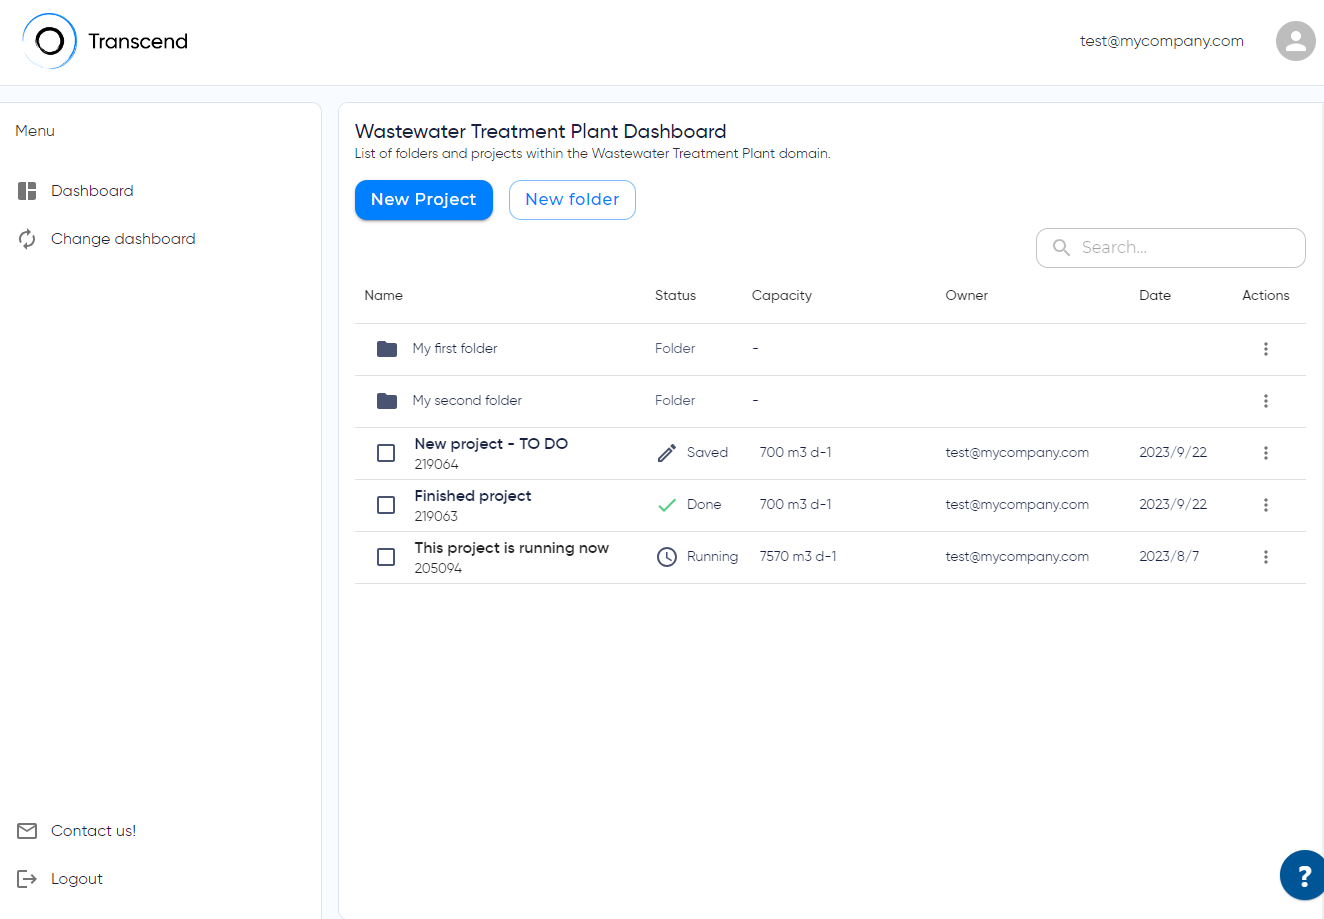This screenshot has width=1324, height=919.
Task: Select the 'New project - TO DO' checkbox
Action: click(x=386, y=452)
